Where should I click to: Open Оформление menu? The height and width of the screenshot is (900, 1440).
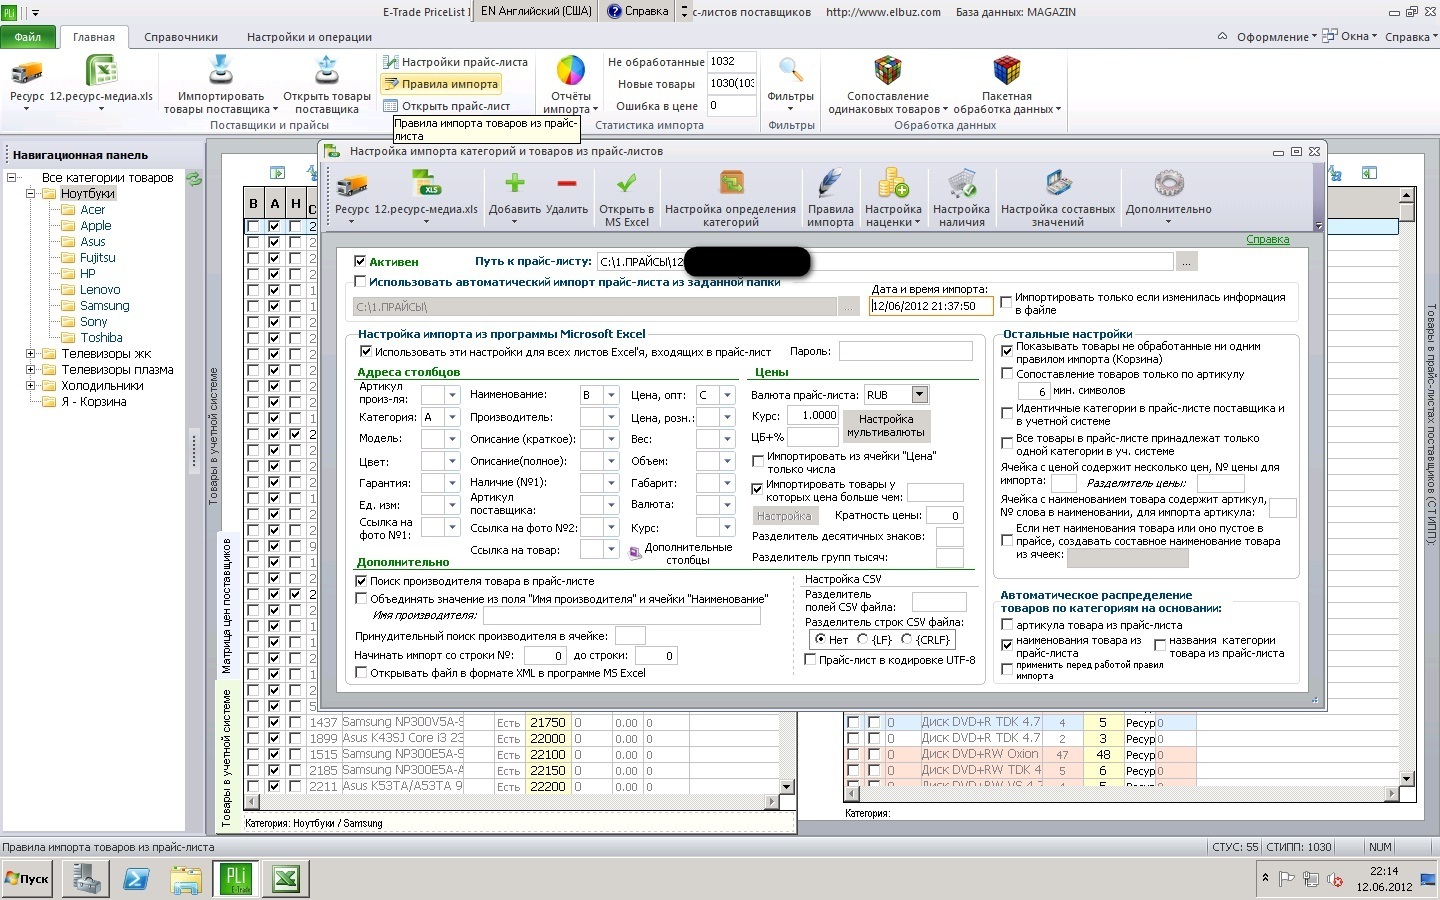pos(1277,37)
